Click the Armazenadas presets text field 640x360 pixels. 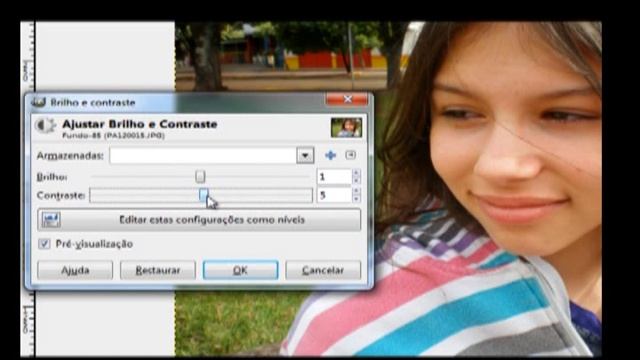203,156
